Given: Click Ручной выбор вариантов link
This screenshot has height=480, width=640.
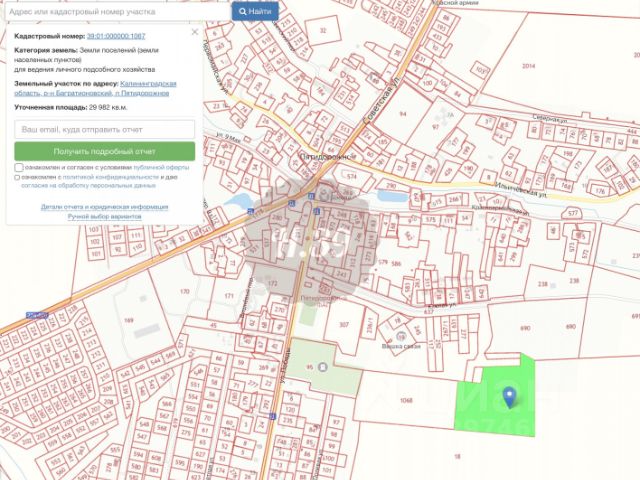Looking at the screenshot, I should [x=104, y=216].
